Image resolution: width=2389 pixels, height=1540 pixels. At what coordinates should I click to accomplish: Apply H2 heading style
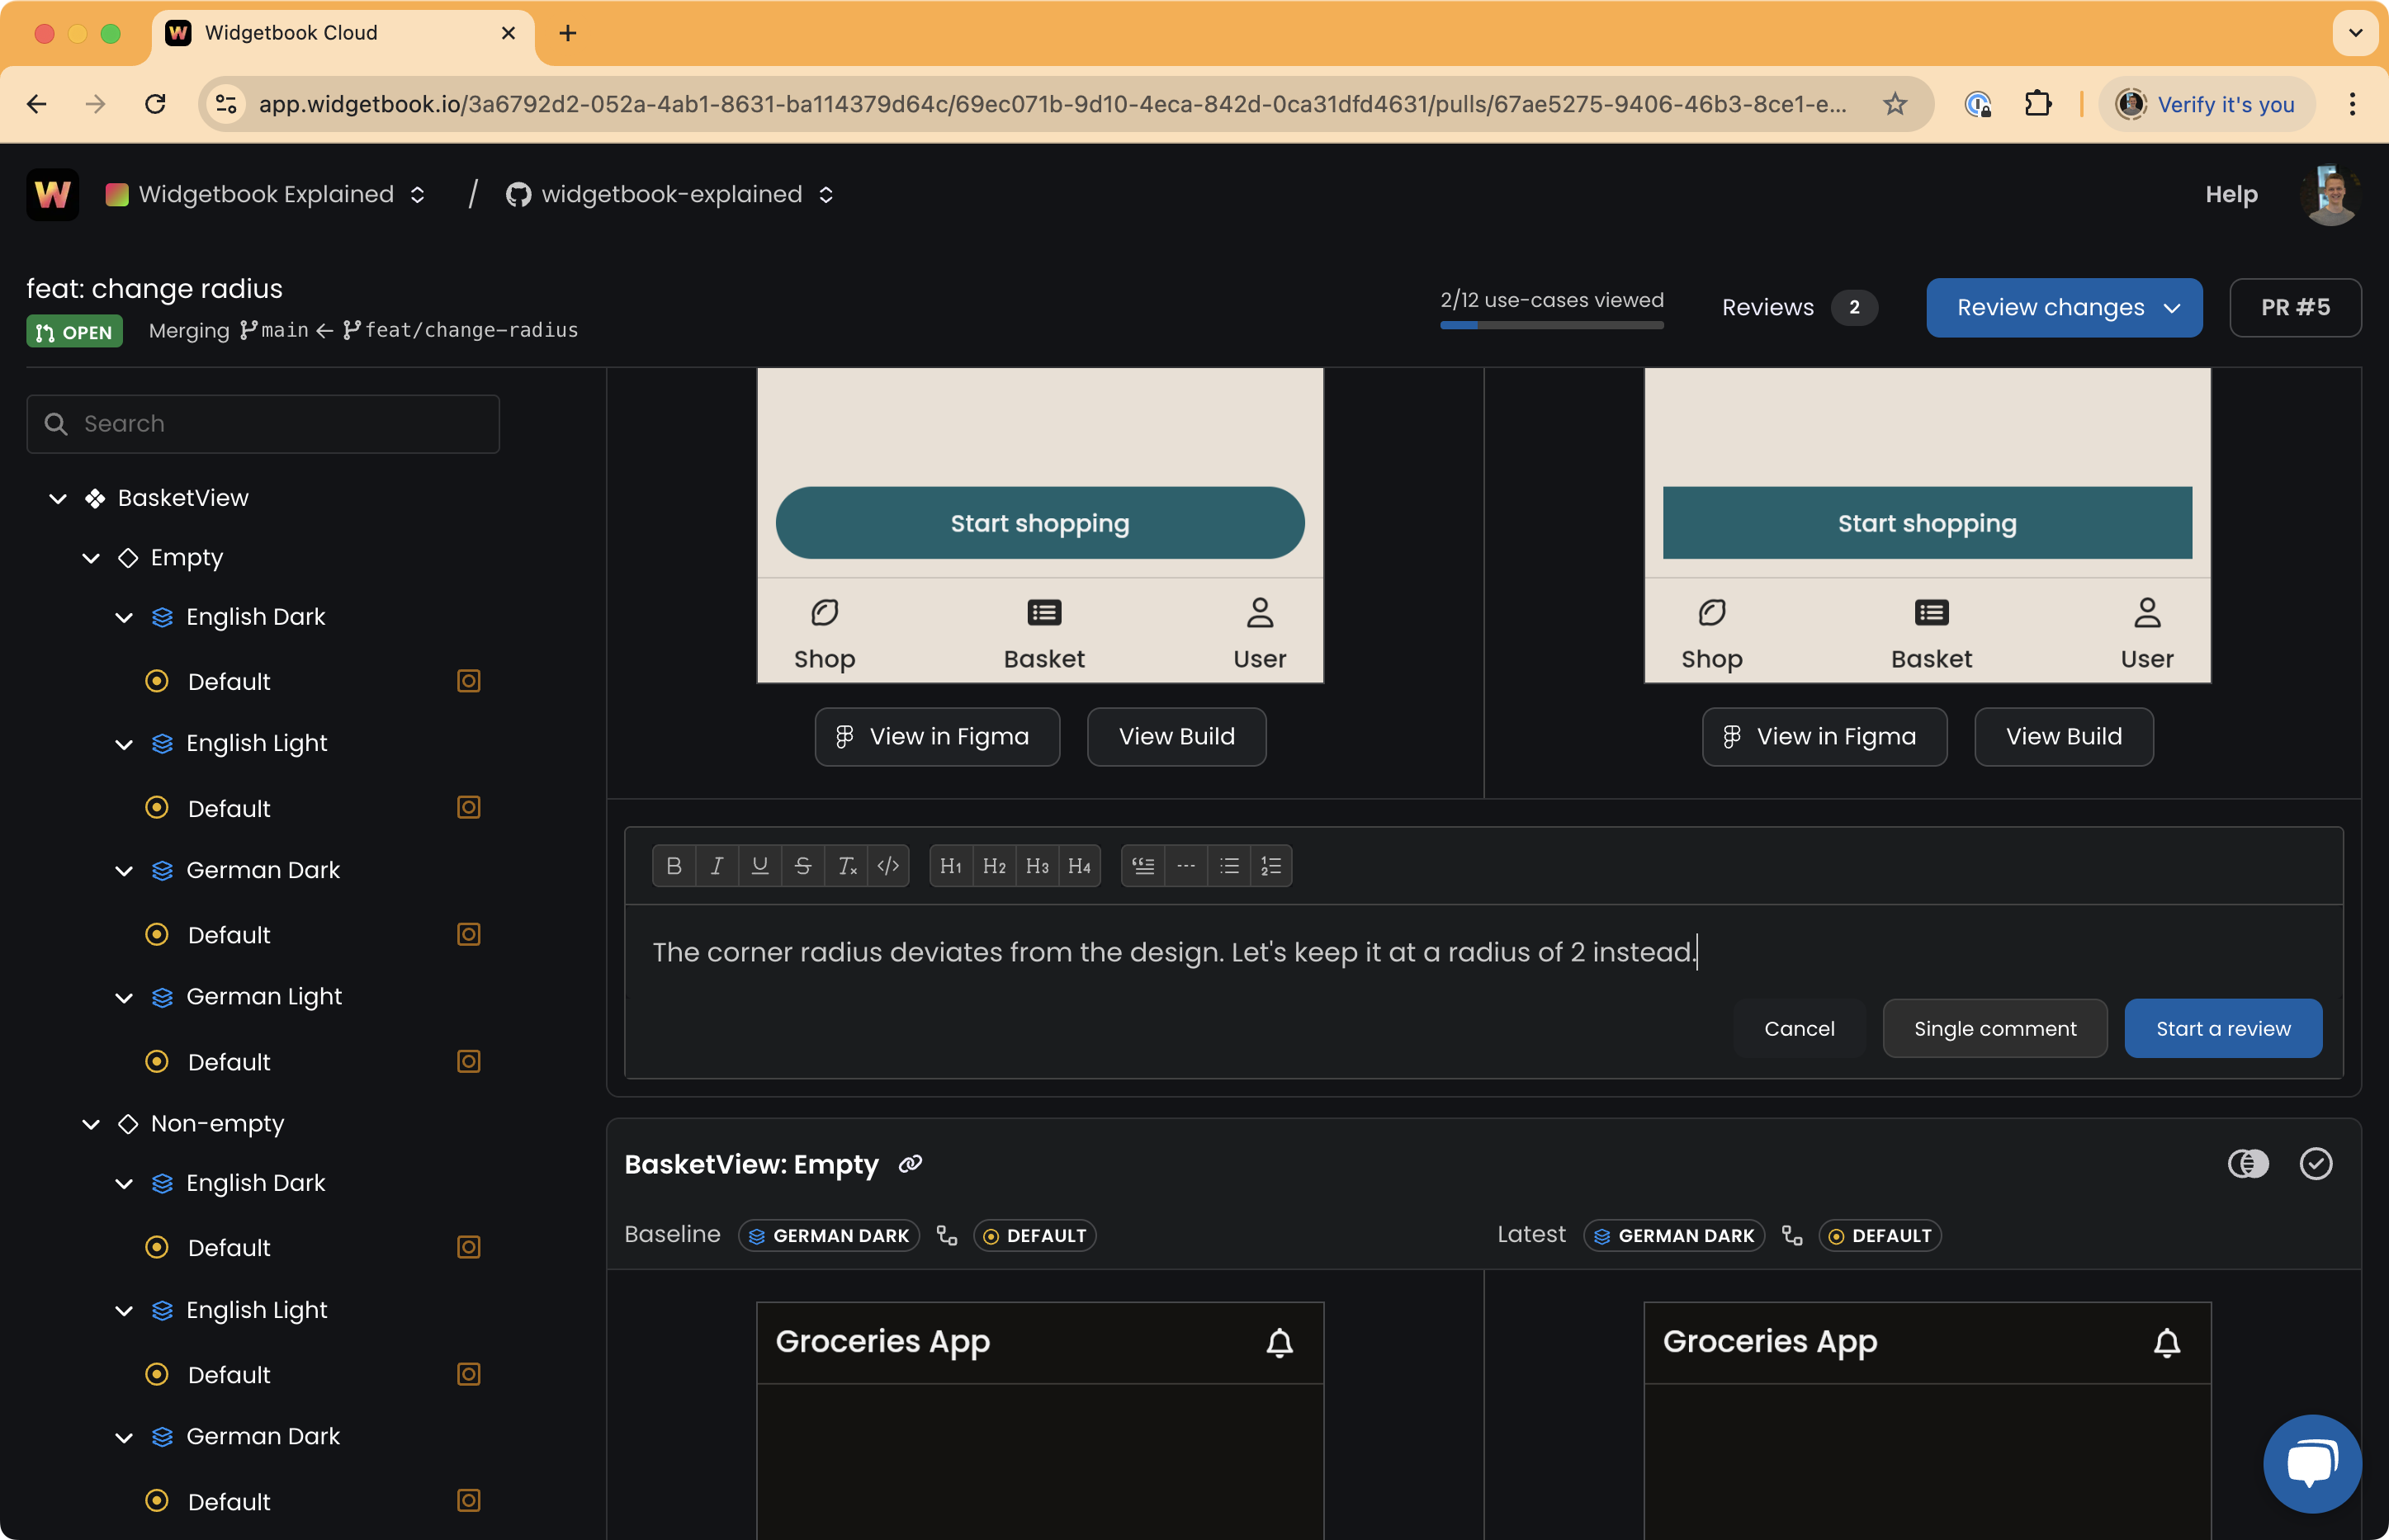pos(994,866)
